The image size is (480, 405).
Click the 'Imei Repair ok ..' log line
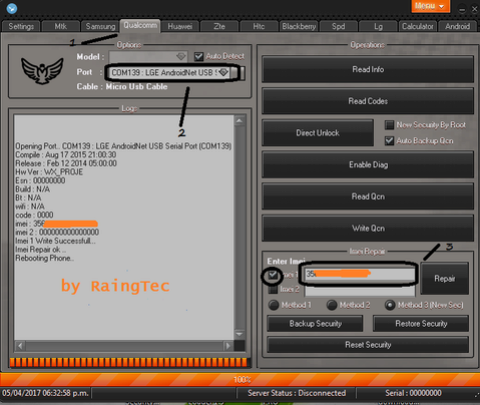click(x=41, y=249)
